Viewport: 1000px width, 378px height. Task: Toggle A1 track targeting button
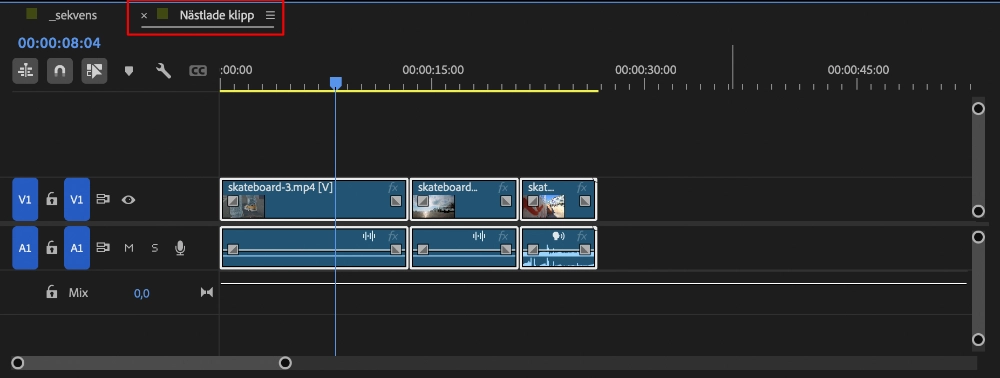pyautogui.click(x=77, y=248)
